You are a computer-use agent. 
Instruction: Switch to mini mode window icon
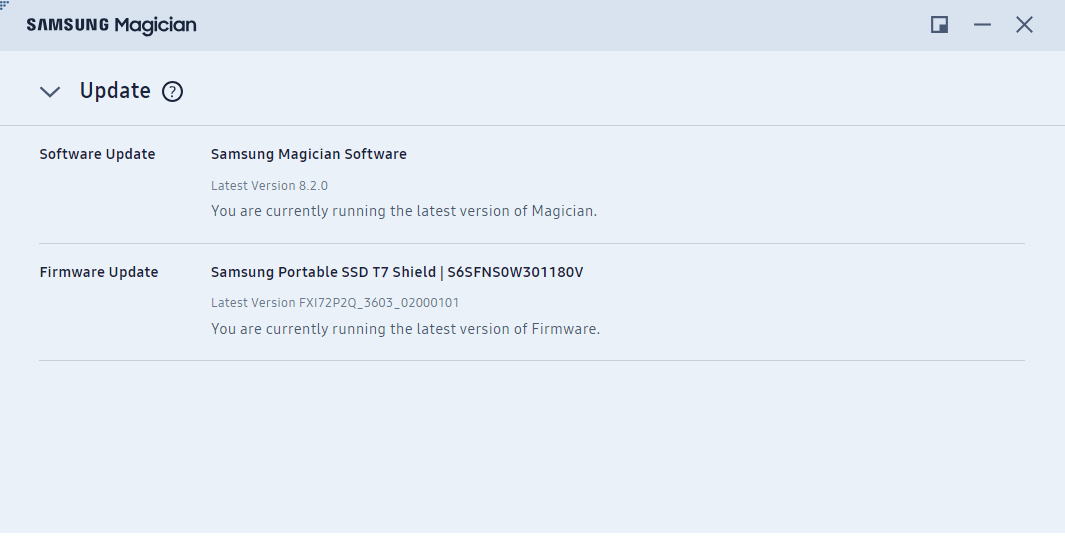[939, 25]
